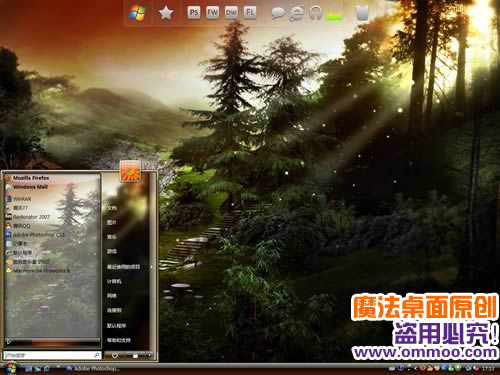This screenshot has height=375, width=500.
Task: Click the Adobe Photoshop taskbar button
Action: pos(92,369)
